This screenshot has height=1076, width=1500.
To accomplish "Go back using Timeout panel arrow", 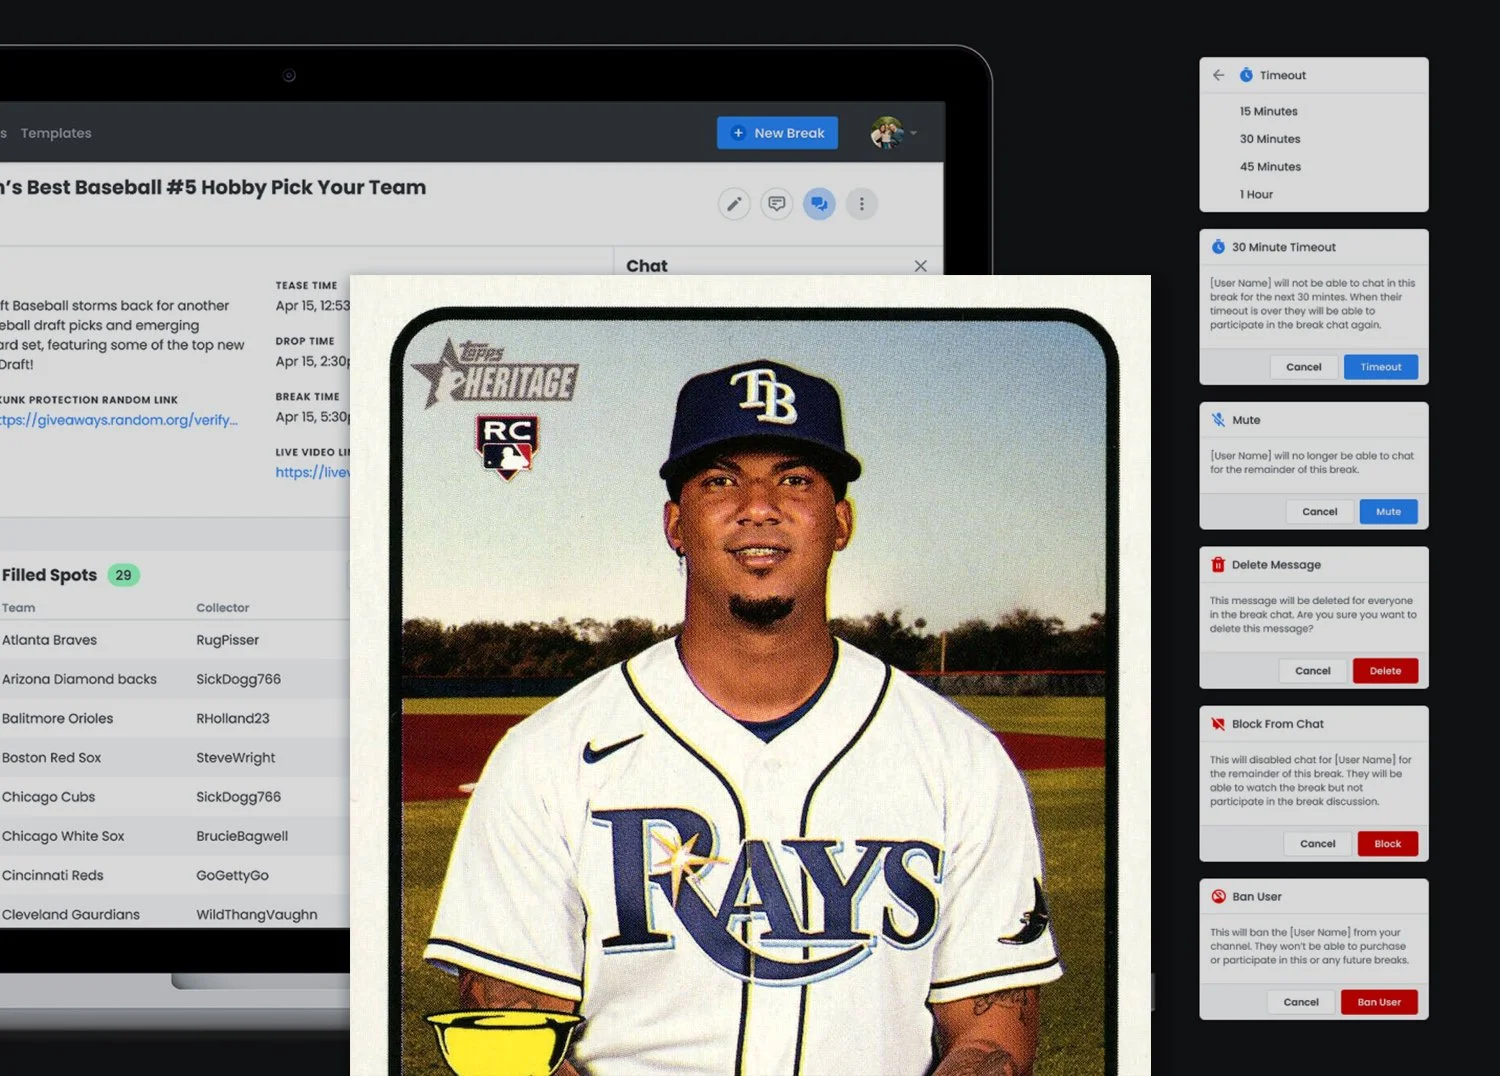I will coord(1218,75).
